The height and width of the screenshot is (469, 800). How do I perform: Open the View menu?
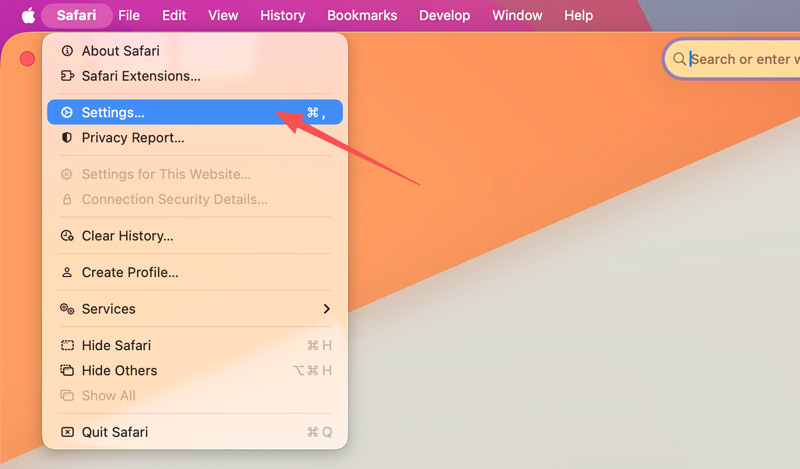pyautogui.click(x=223, y=15)
